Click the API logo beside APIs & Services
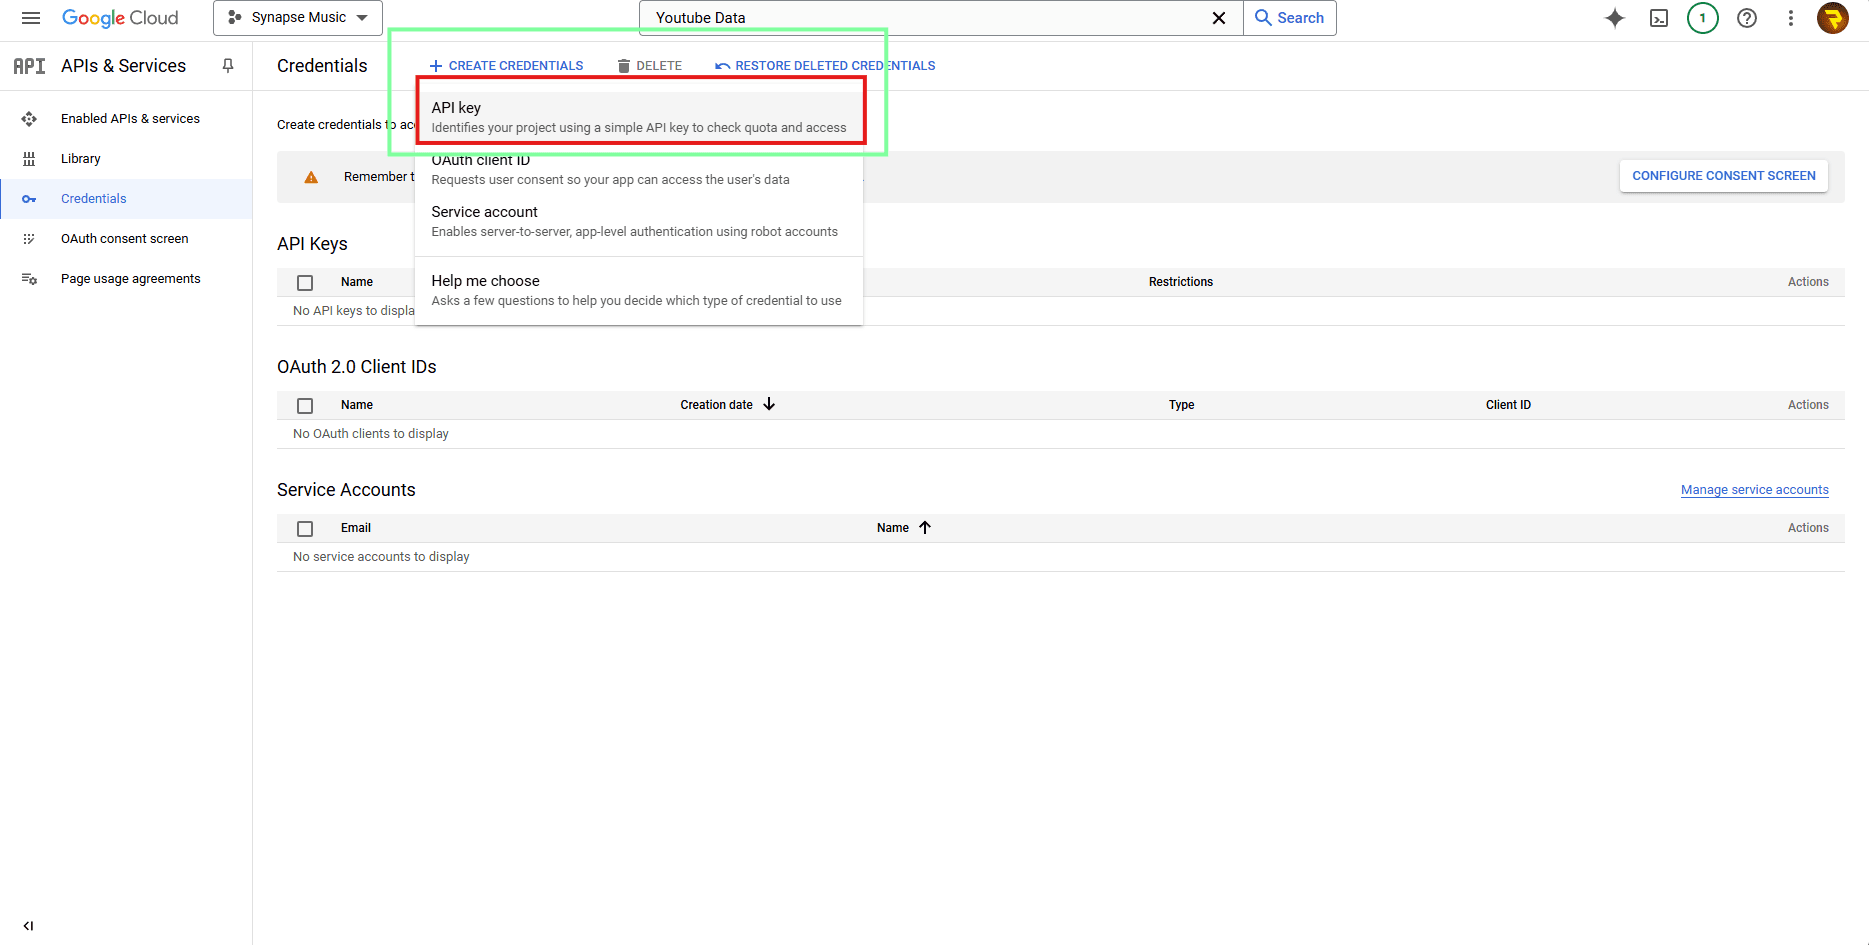The height and width of the screenshot is (945, 1869). click(x=29, y=66)
